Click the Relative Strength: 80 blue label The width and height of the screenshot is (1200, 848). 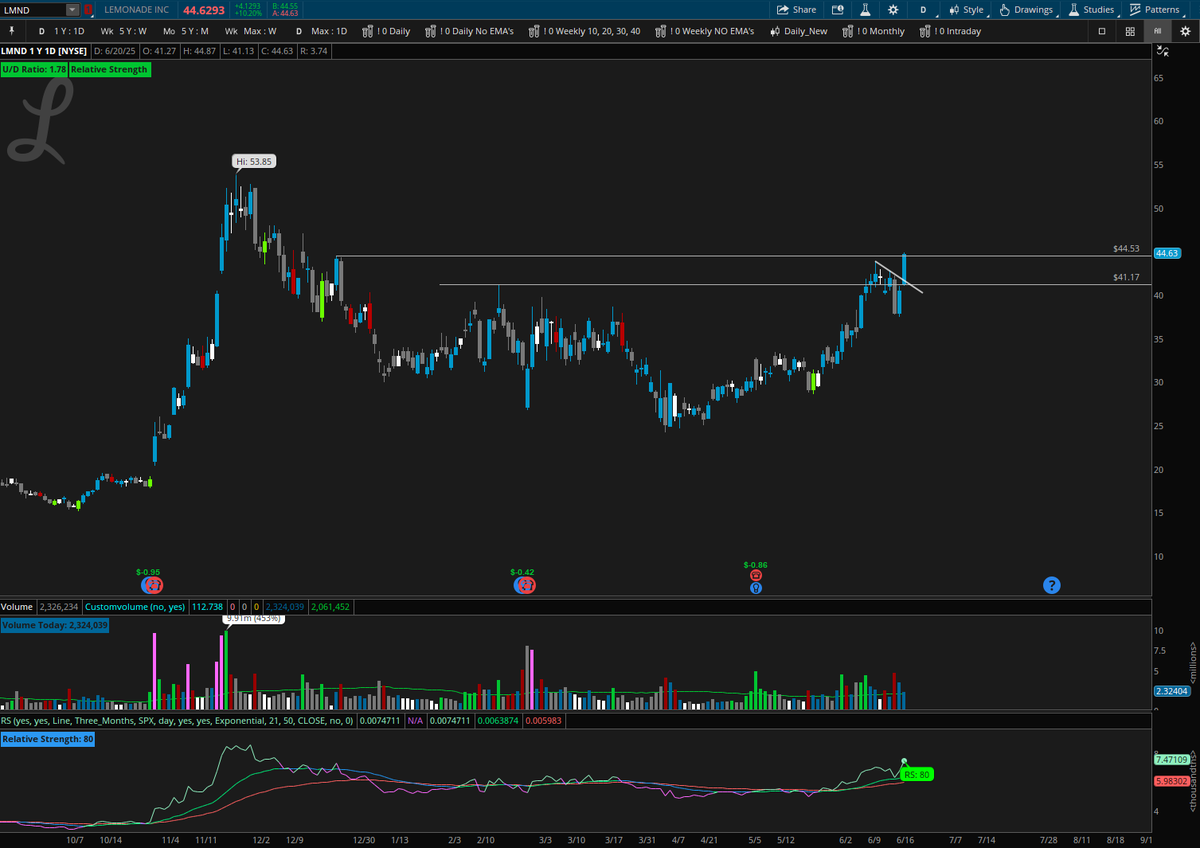[48, 739]
